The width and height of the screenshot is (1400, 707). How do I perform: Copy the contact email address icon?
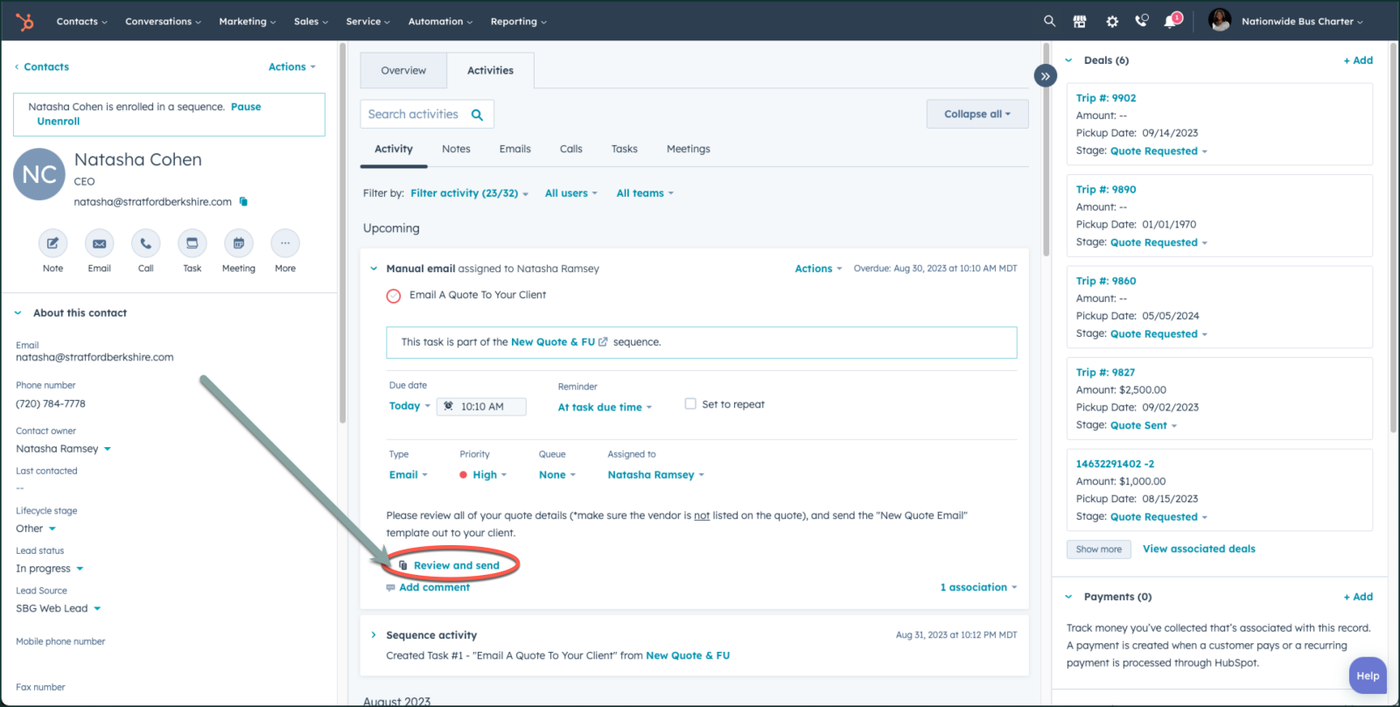pyautogui.click(x=243, y=202)
